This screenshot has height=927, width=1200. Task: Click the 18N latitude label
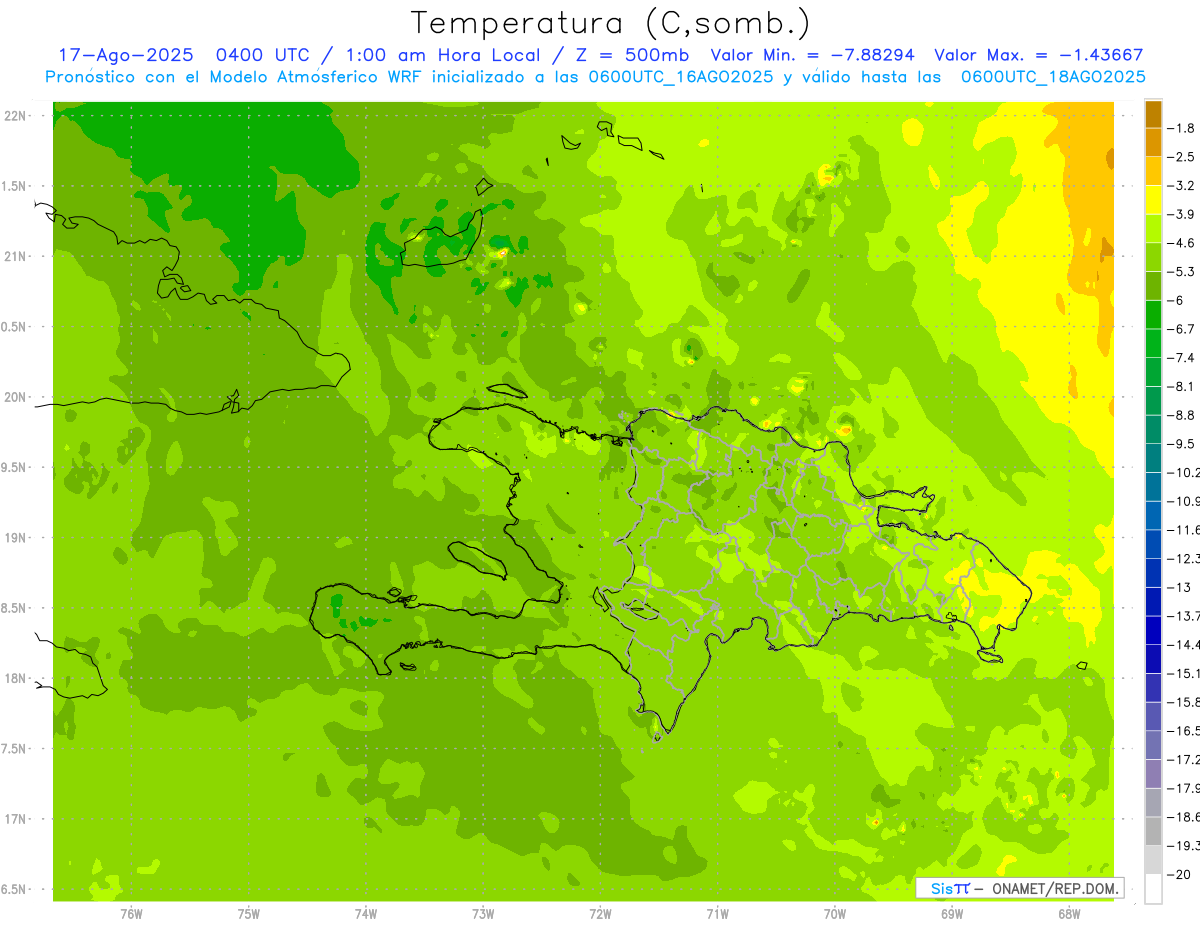tap(15, 678)
